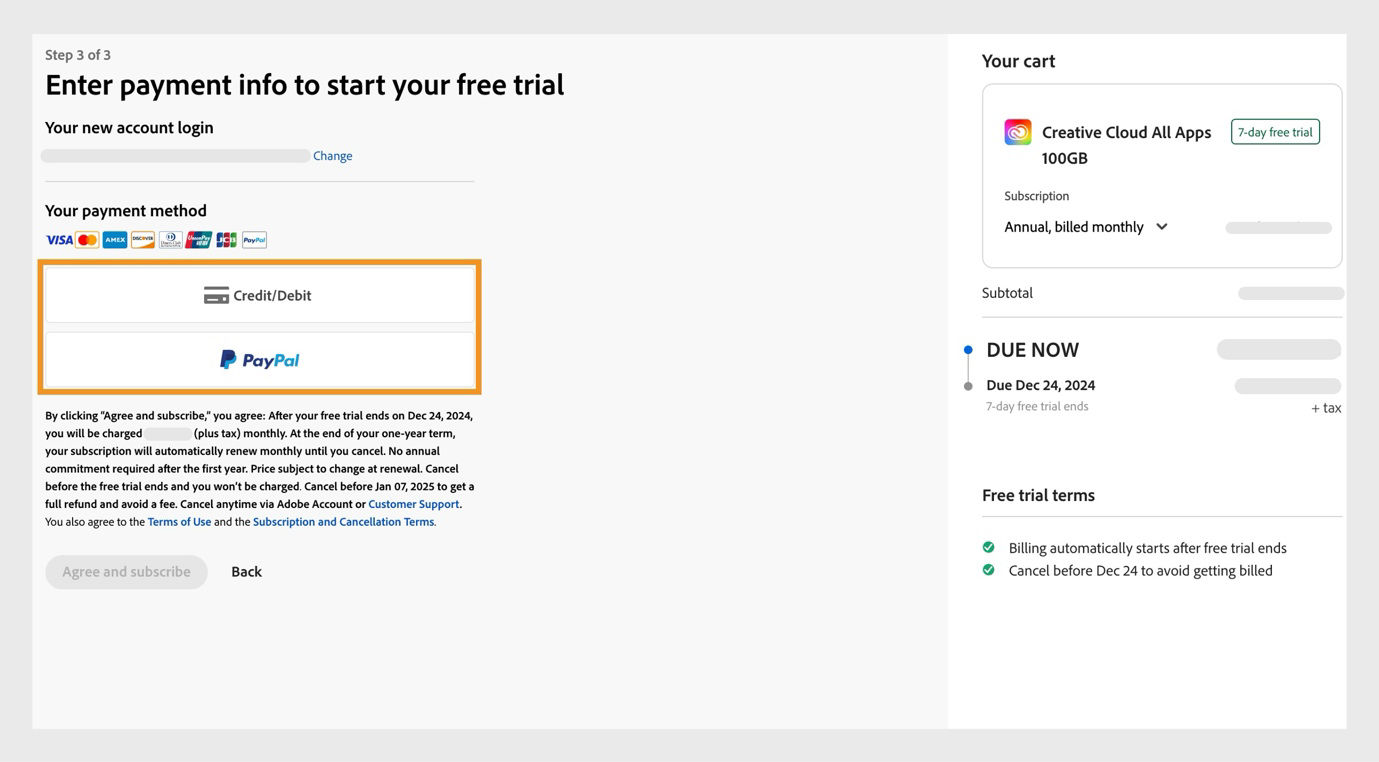Click the Mastercard logo

87,240
